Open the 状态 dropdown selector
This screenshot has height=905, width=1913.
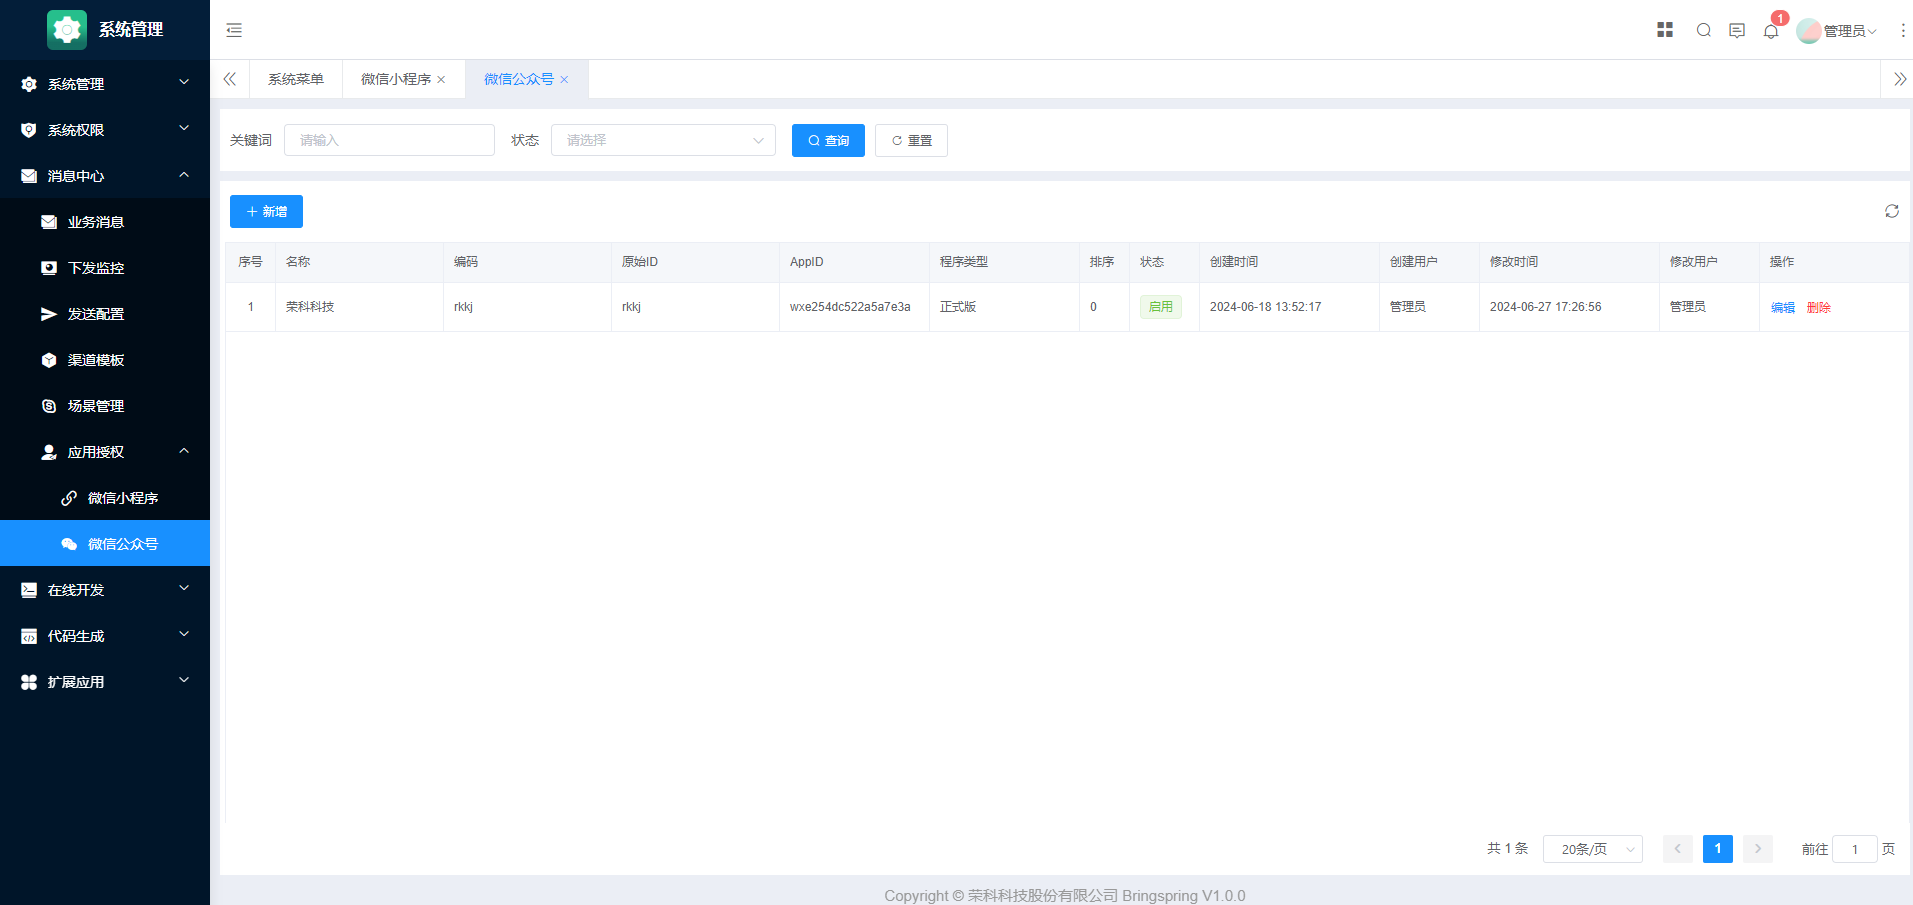point(663,140)
